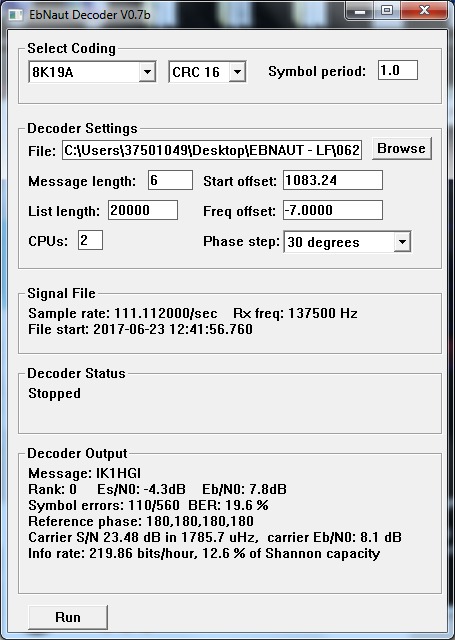Click the Sample rate line in Signal File
This screenshot has width=455, height=640.
pos(123,313)
